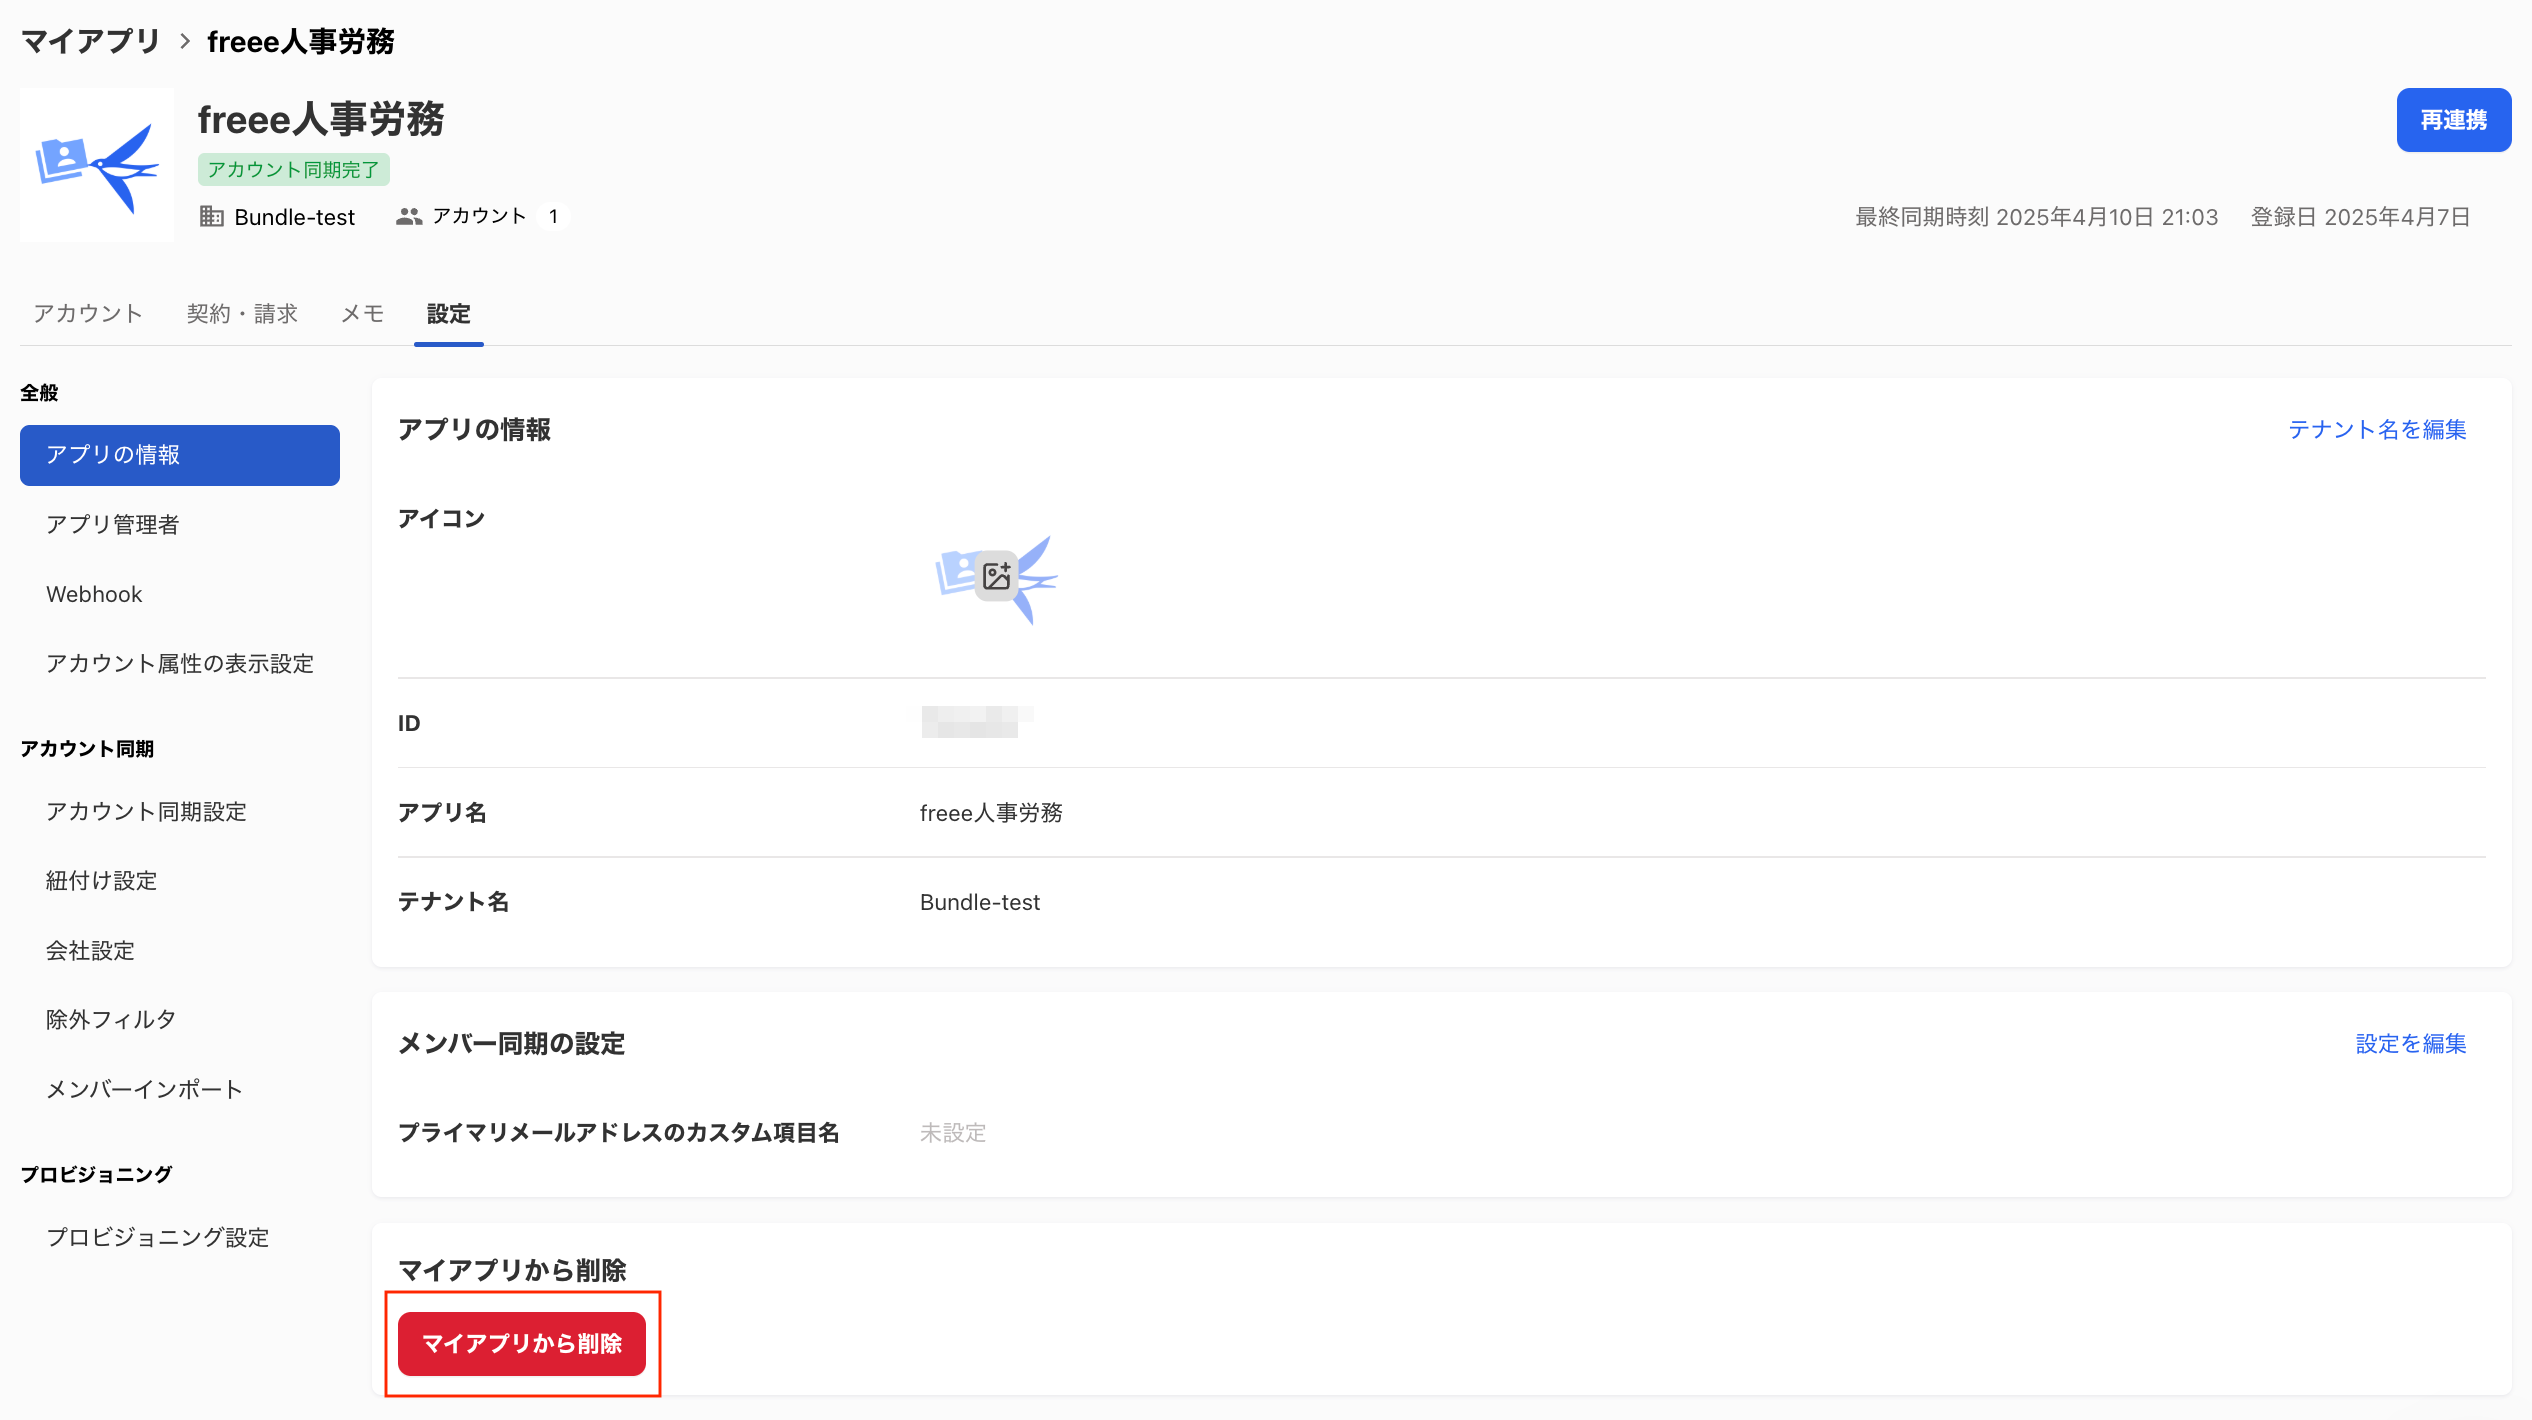Click freee人事労務 in the breadcrumb
The width and height of the screenshot is (2532, 1420).
click(x=301, y=41)
